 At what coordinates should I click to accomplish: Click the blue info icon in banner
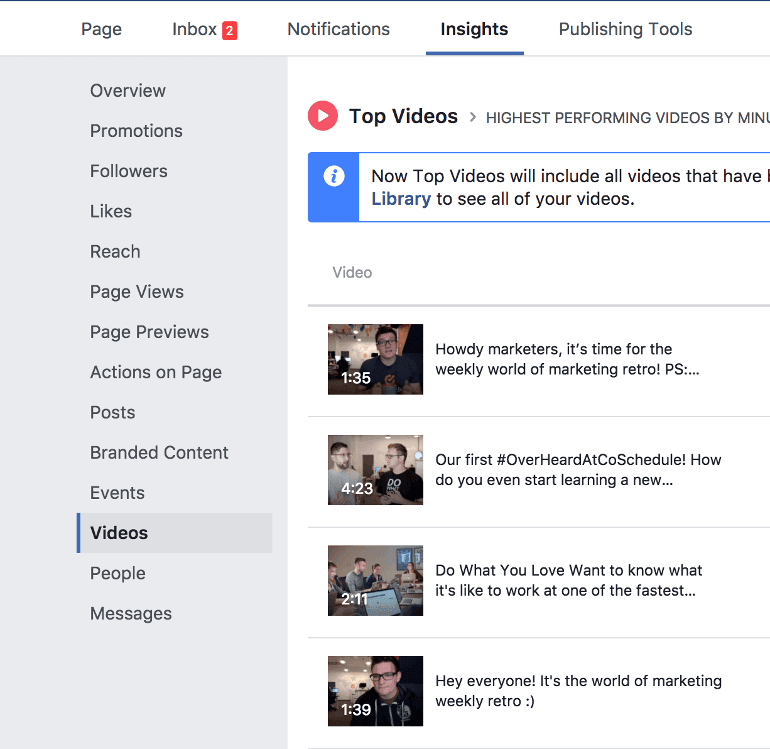click(334, 176)
